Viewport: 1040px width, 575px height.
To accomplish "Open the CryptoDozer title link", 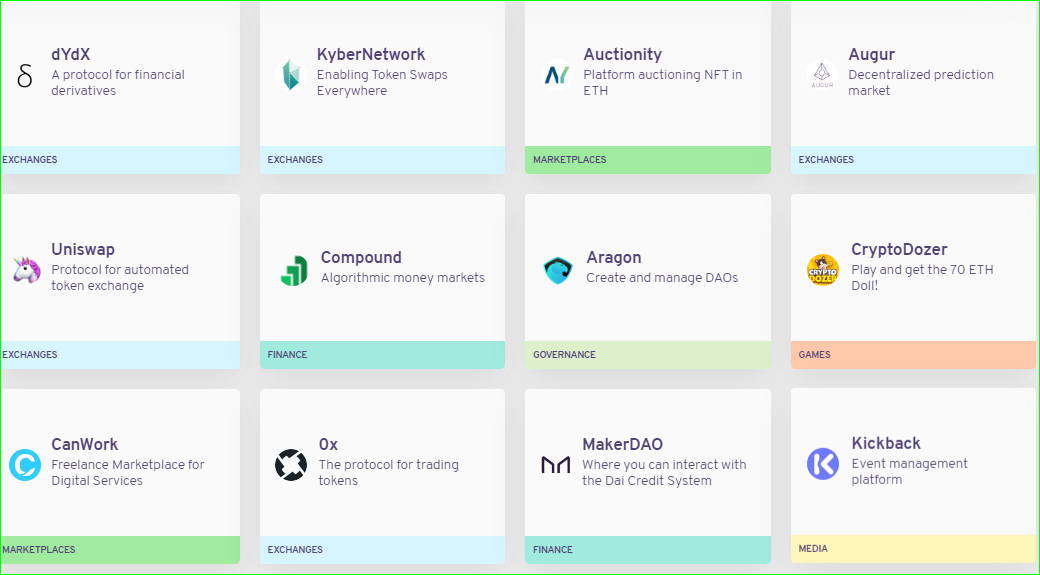I will click(x=899, y=249).
